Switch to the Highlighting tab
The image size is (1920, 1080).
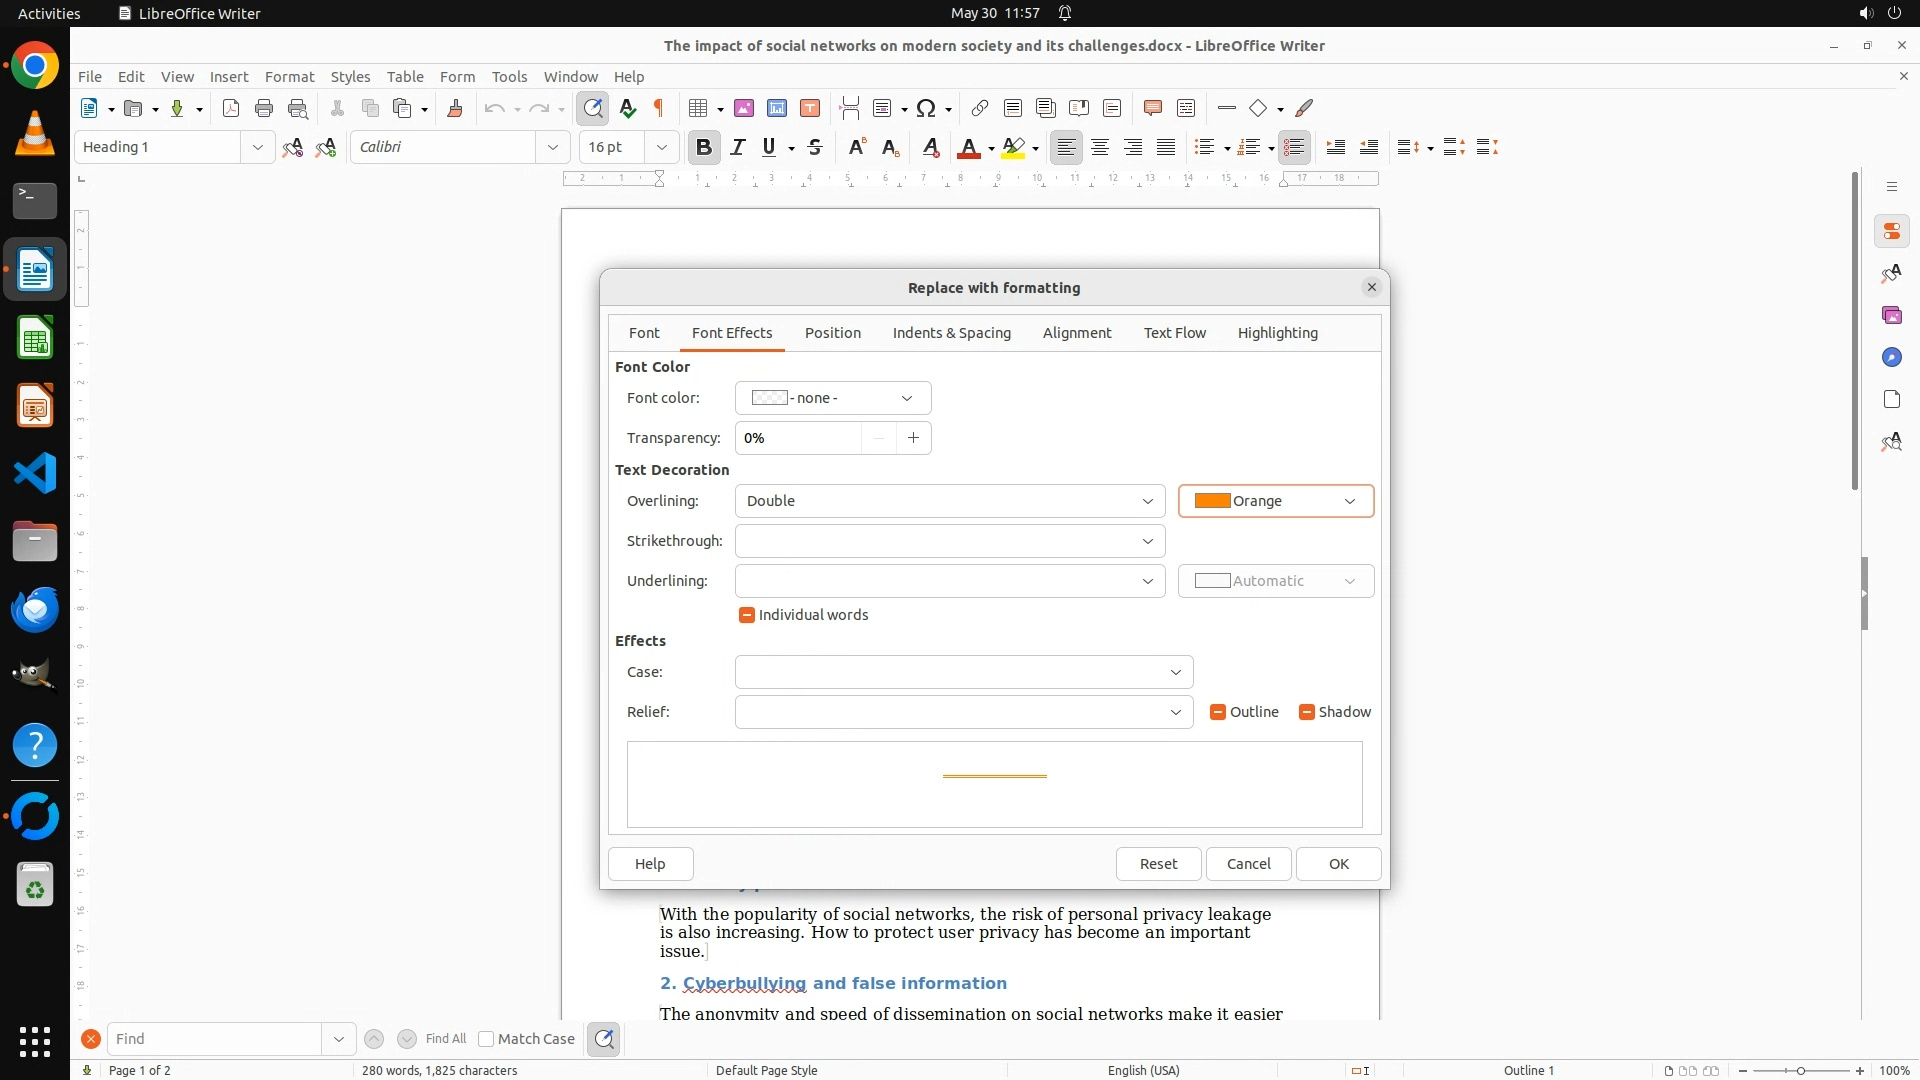click(1277, 333)
